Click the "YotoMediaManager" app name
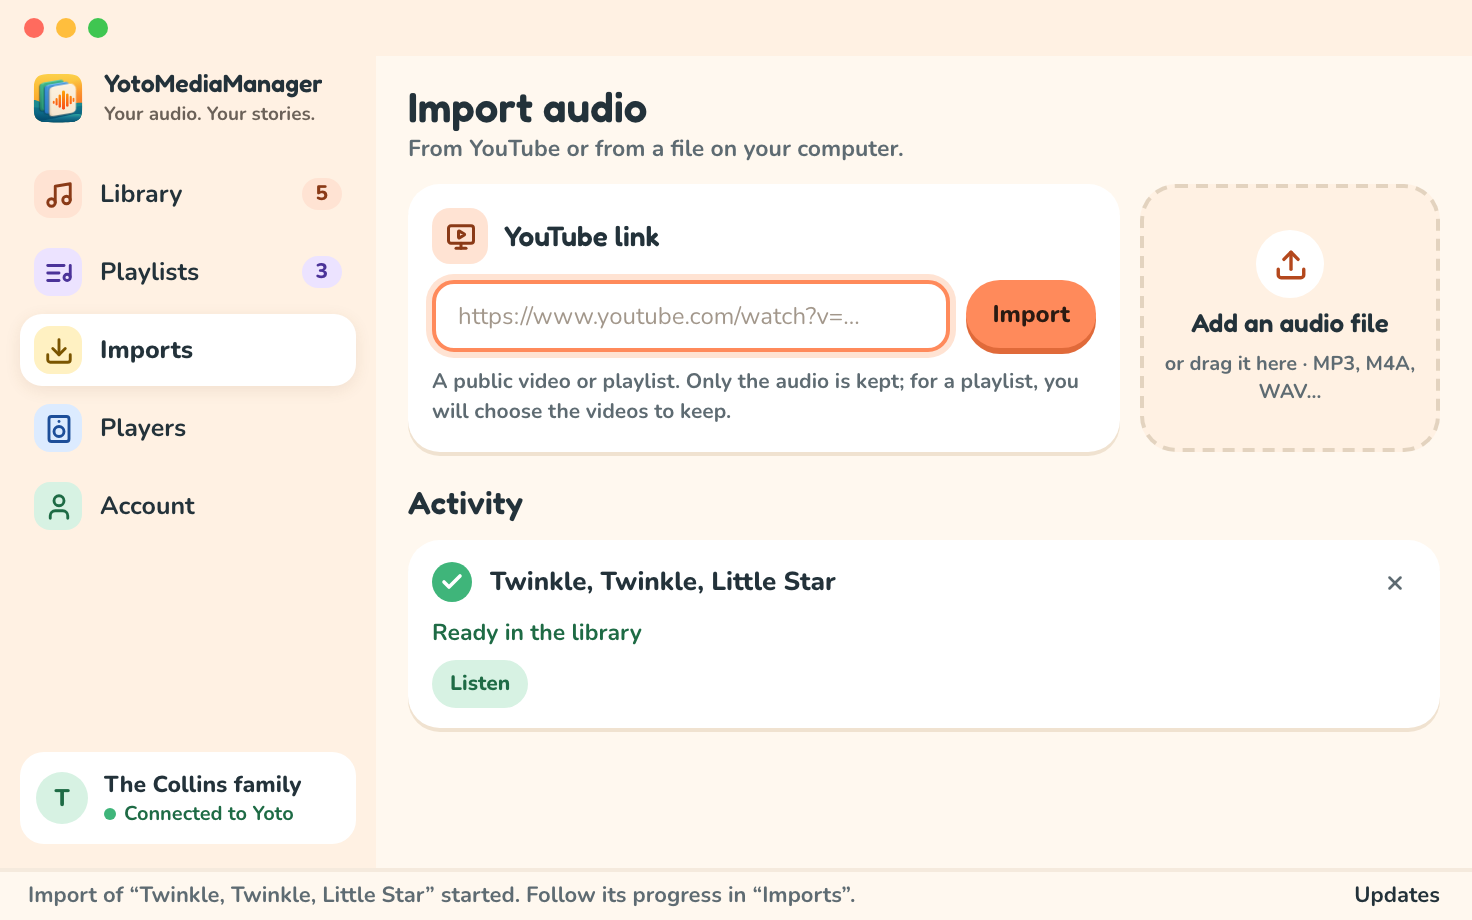 click(x=213, y=84)
